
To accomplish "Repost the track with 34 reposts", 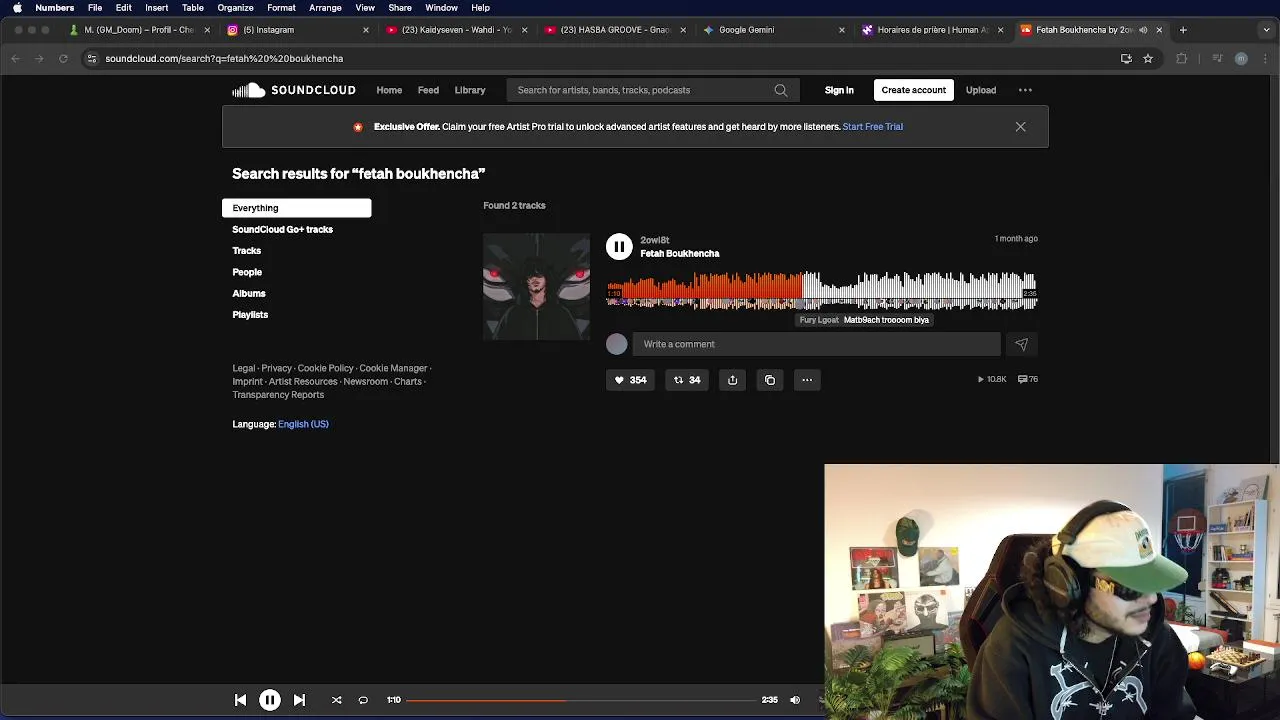I will (687, 380).
